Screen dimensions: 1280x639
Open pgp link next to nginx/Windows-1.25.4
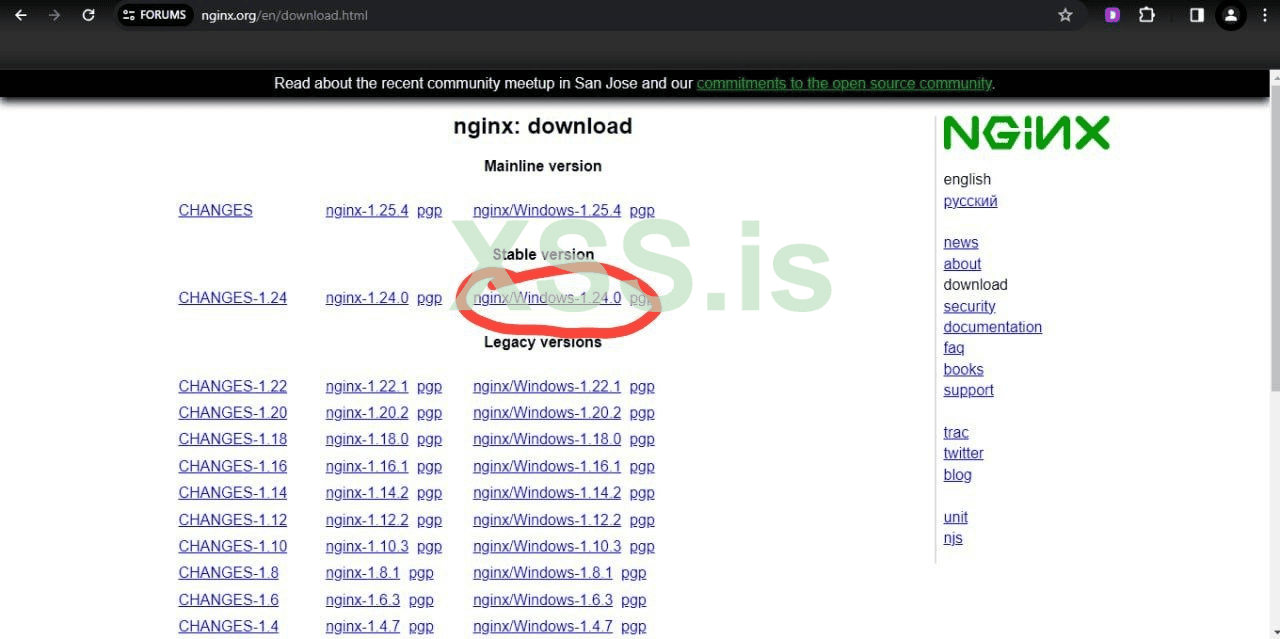pyautogui.click(x=642, y=211)
